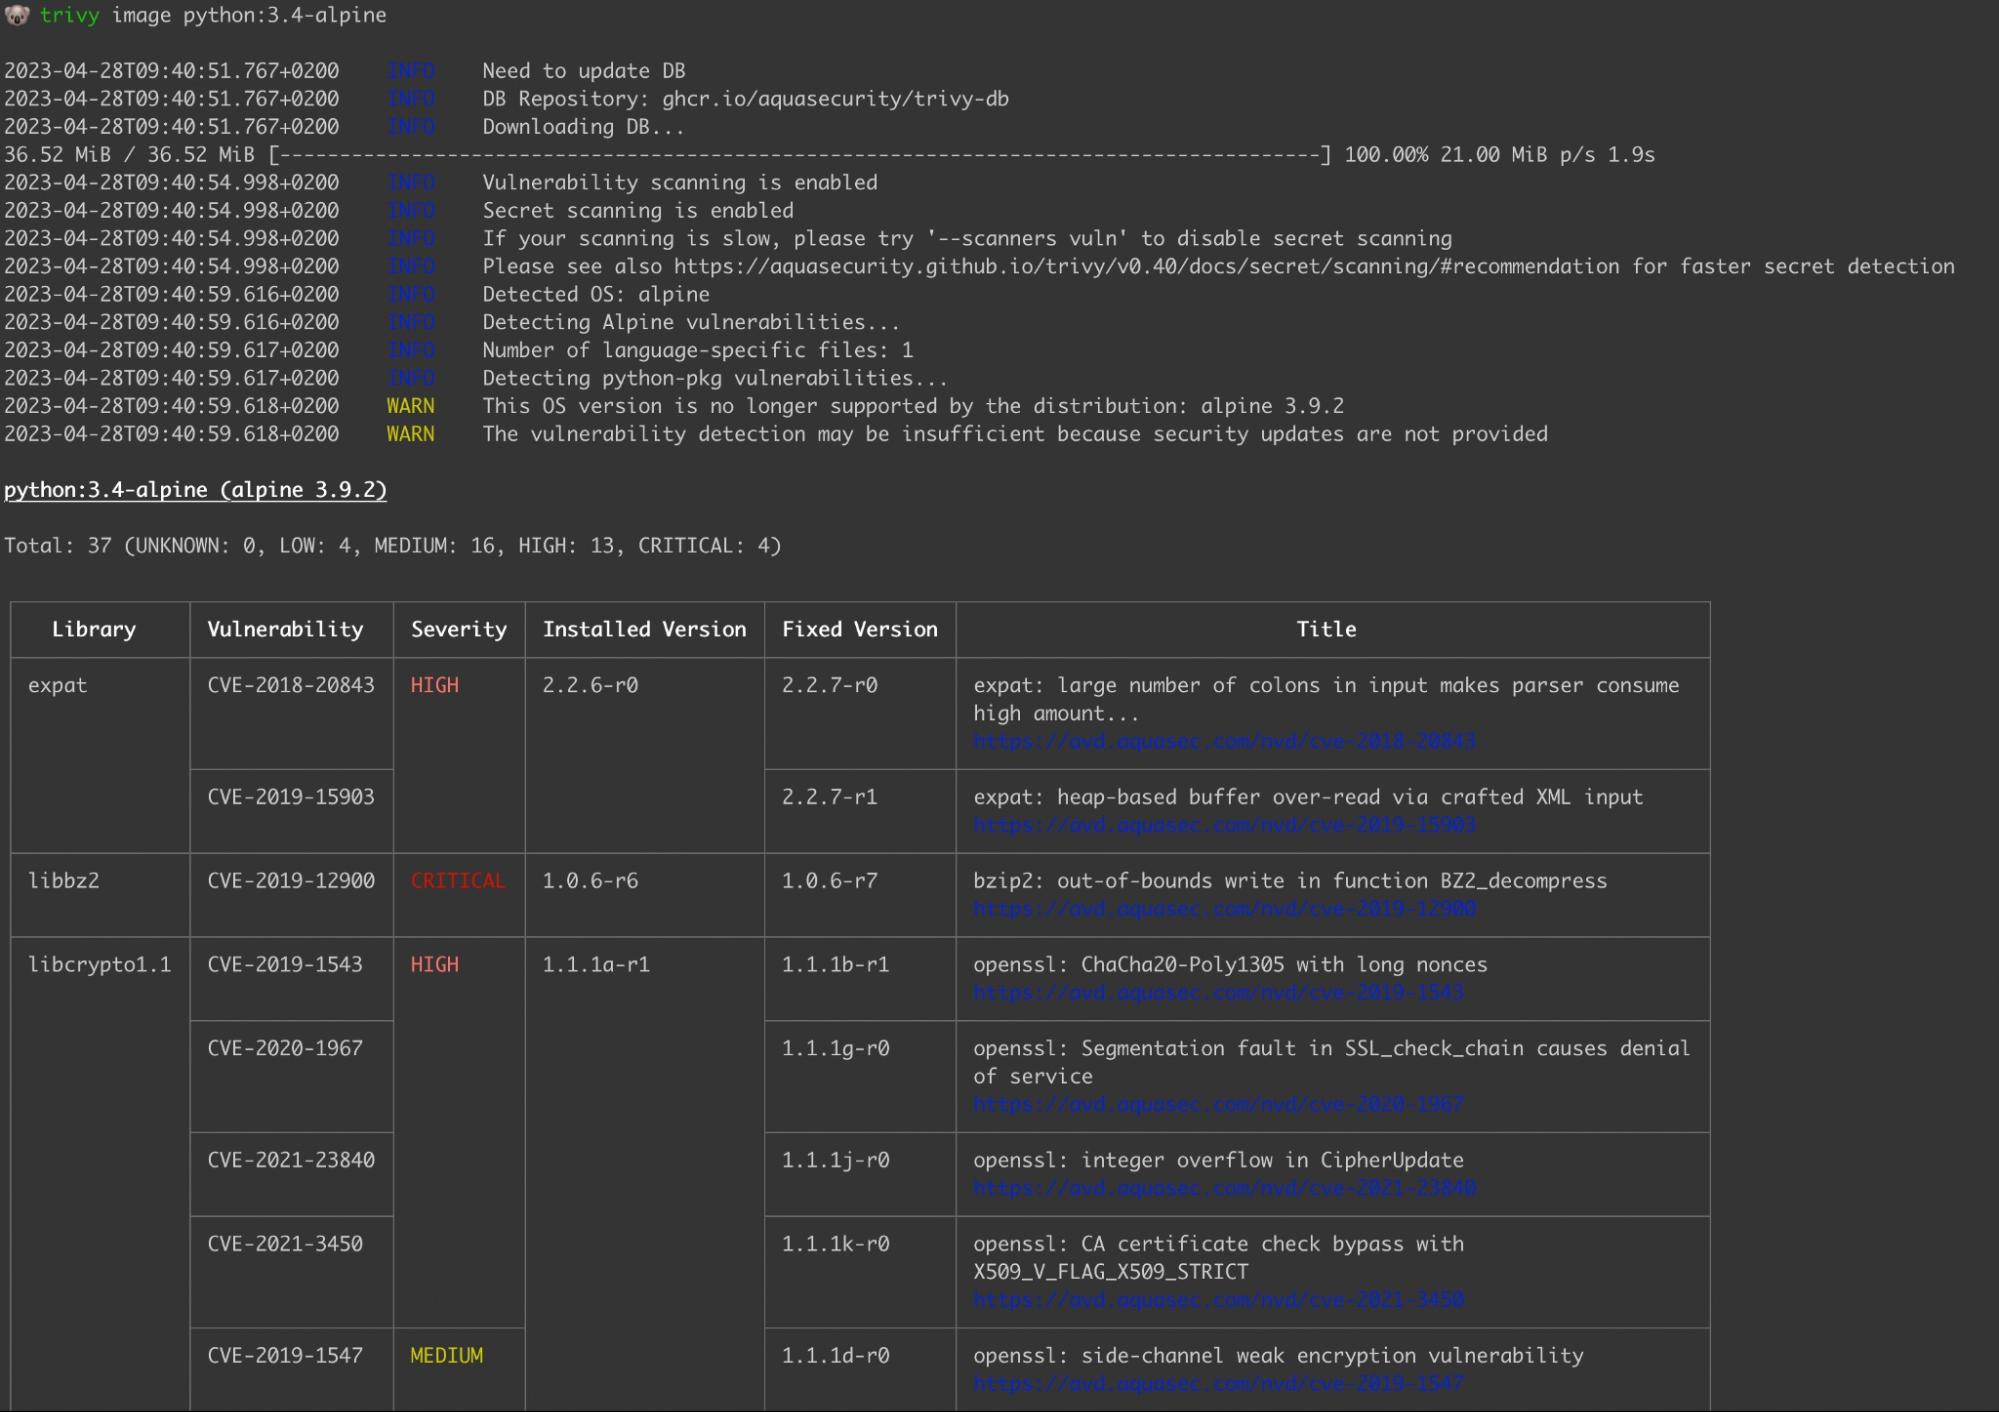Screen dimensions: 1999x1412
Task: Open the CVE-2019-1543 advisory link
Action: [x=1218, y=992]
